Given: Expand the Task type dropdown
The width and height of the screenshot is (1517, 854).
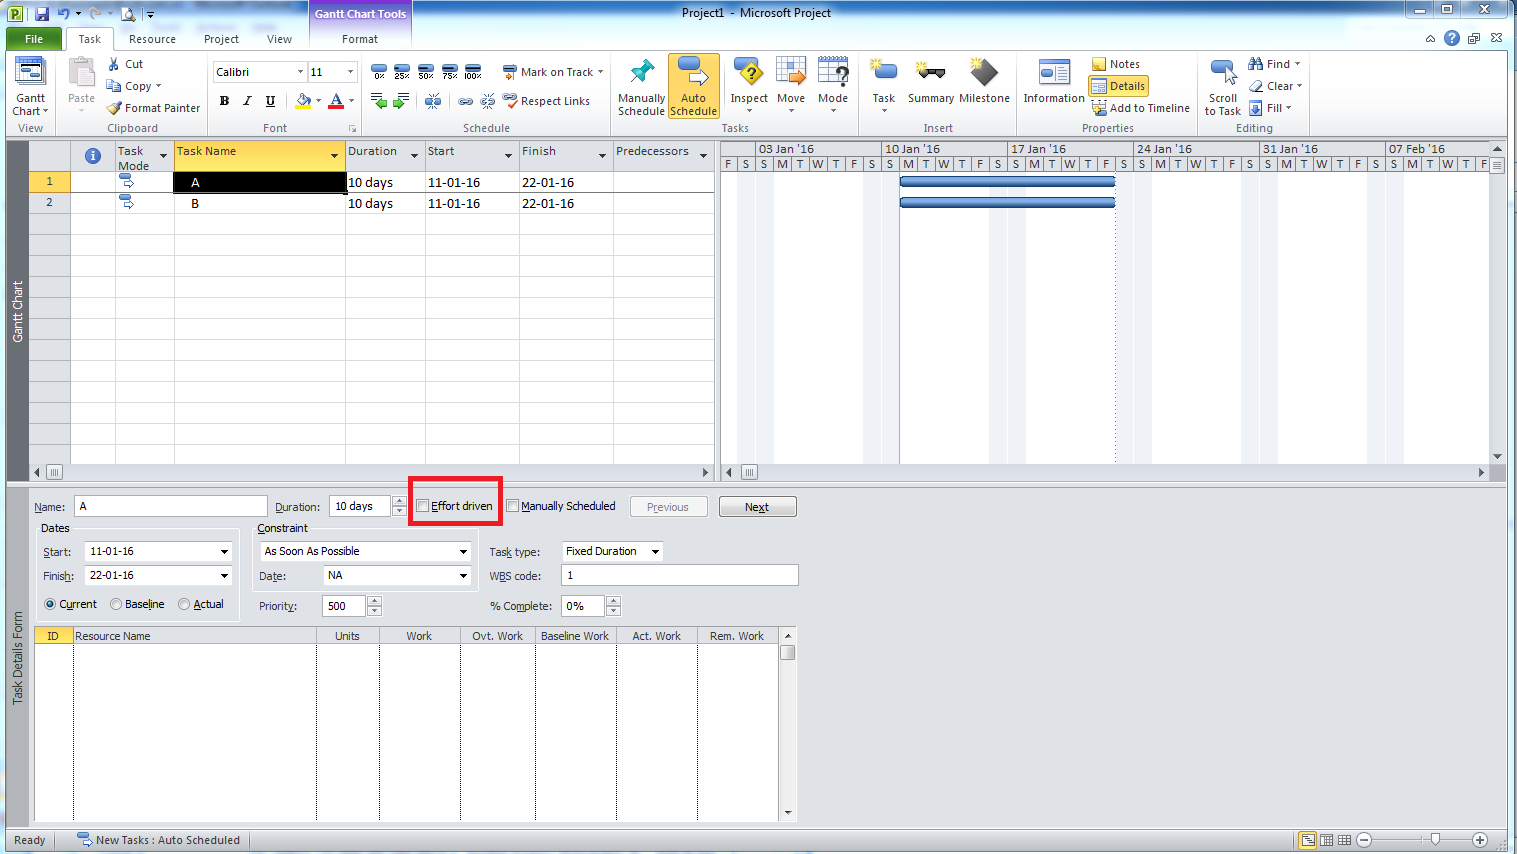Looking at the screenshot, I should pos(655,552).
